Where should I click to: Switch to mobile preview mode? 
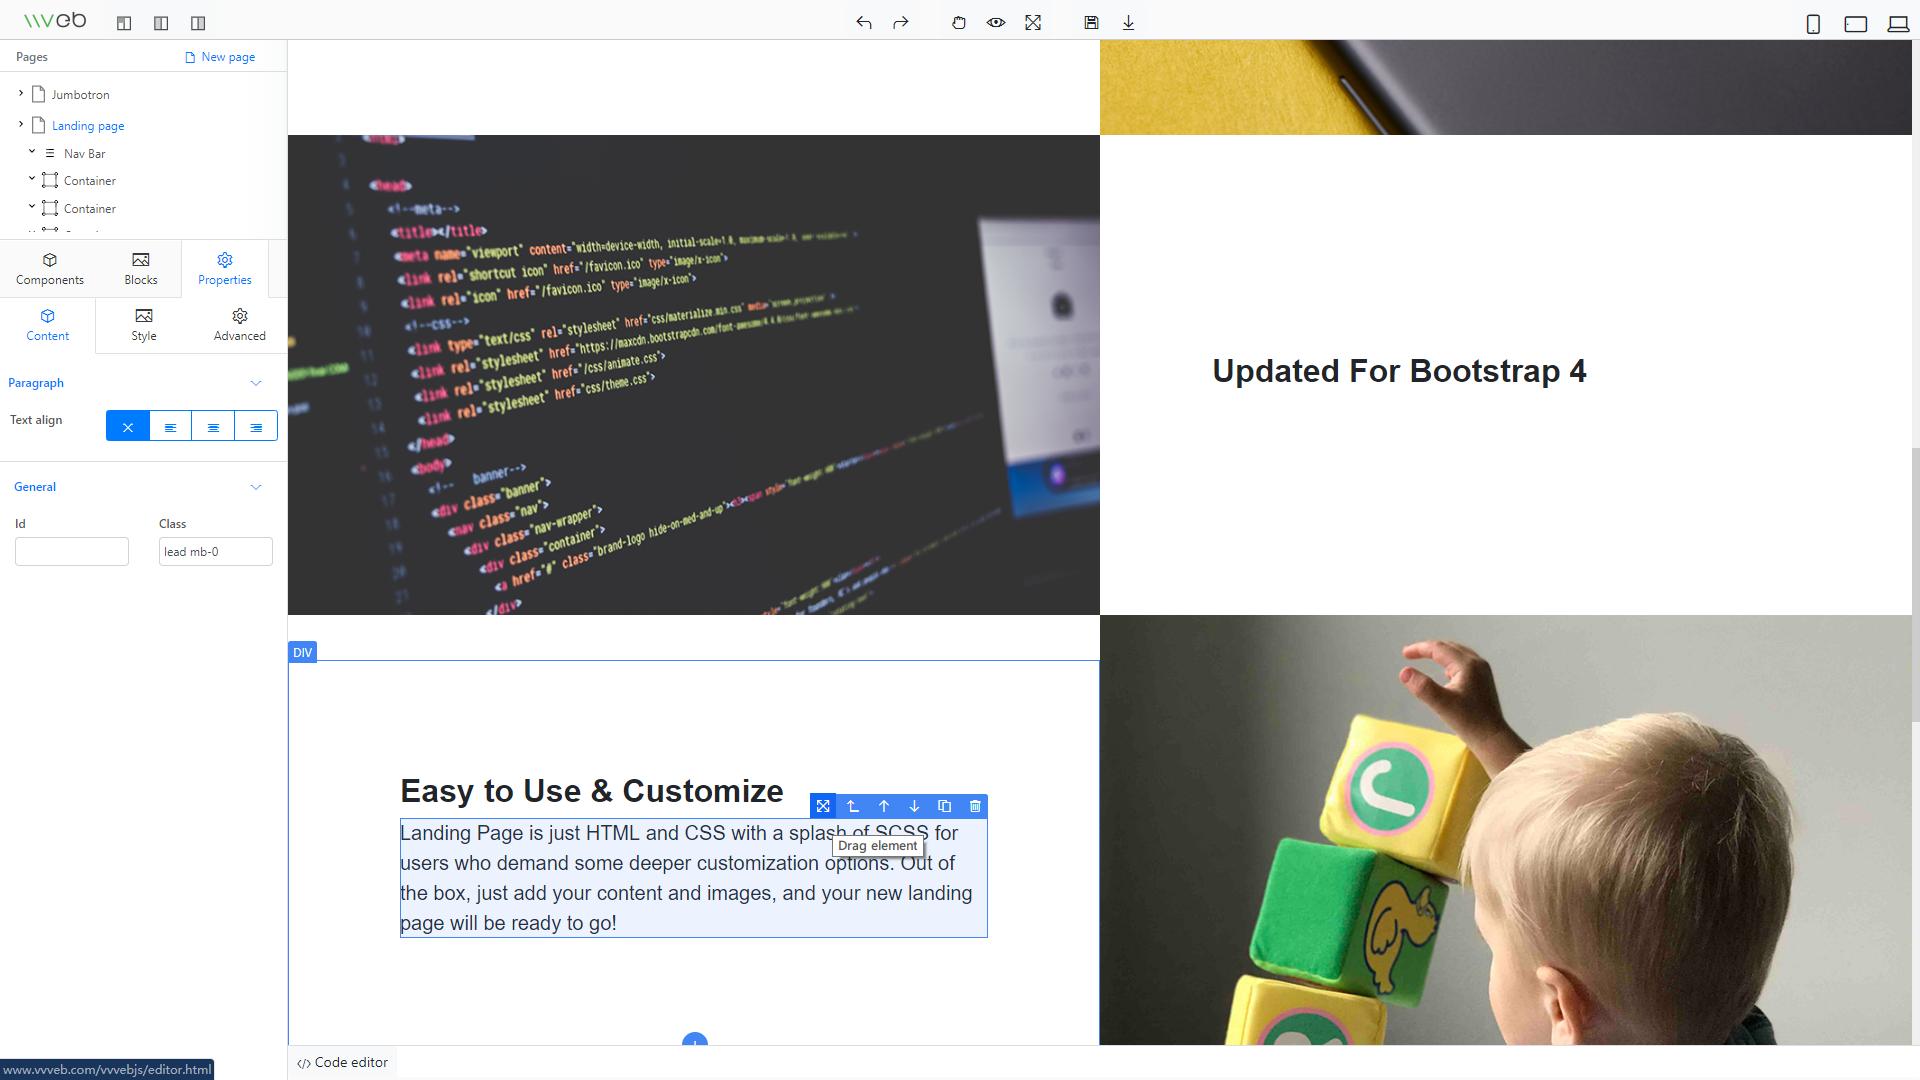1812,23
